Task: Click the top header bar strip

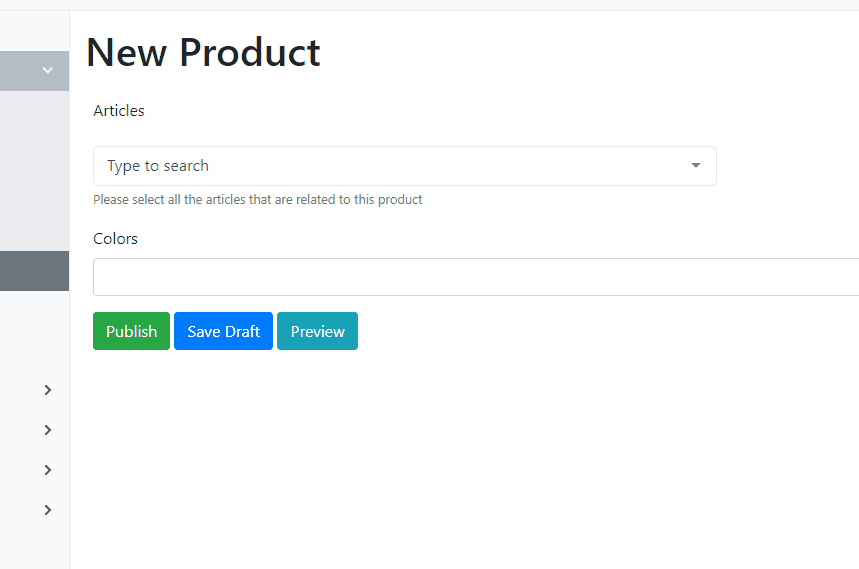Action: [x=430, y=5]
